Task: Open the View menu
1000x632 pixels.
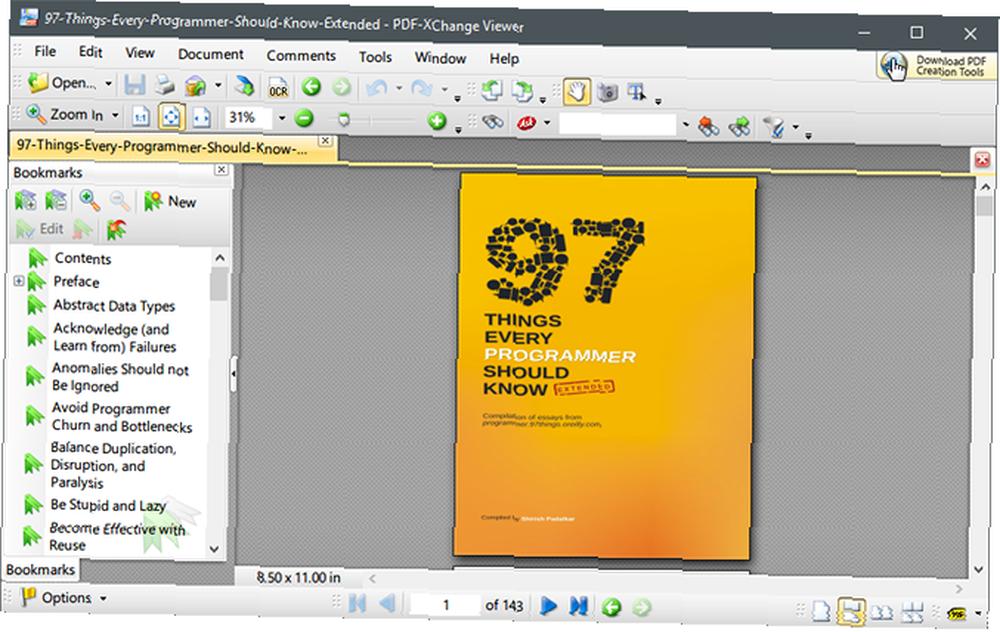Action: [x=140, y=53]
